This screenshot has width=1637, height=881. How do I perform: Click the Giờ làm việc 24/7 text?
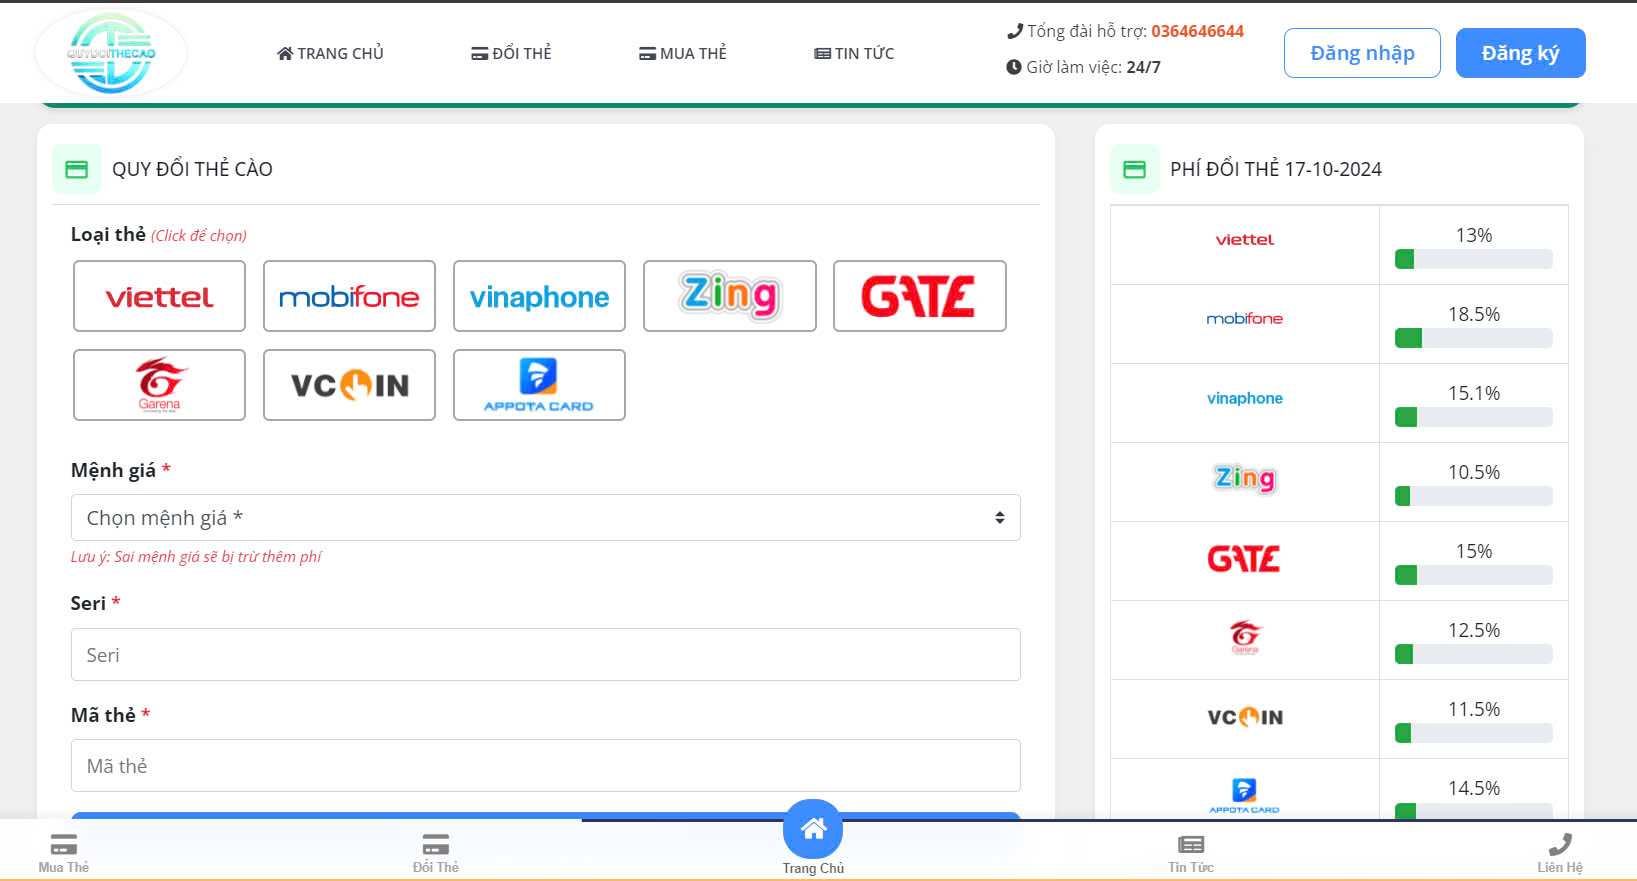click(1083, 67)
